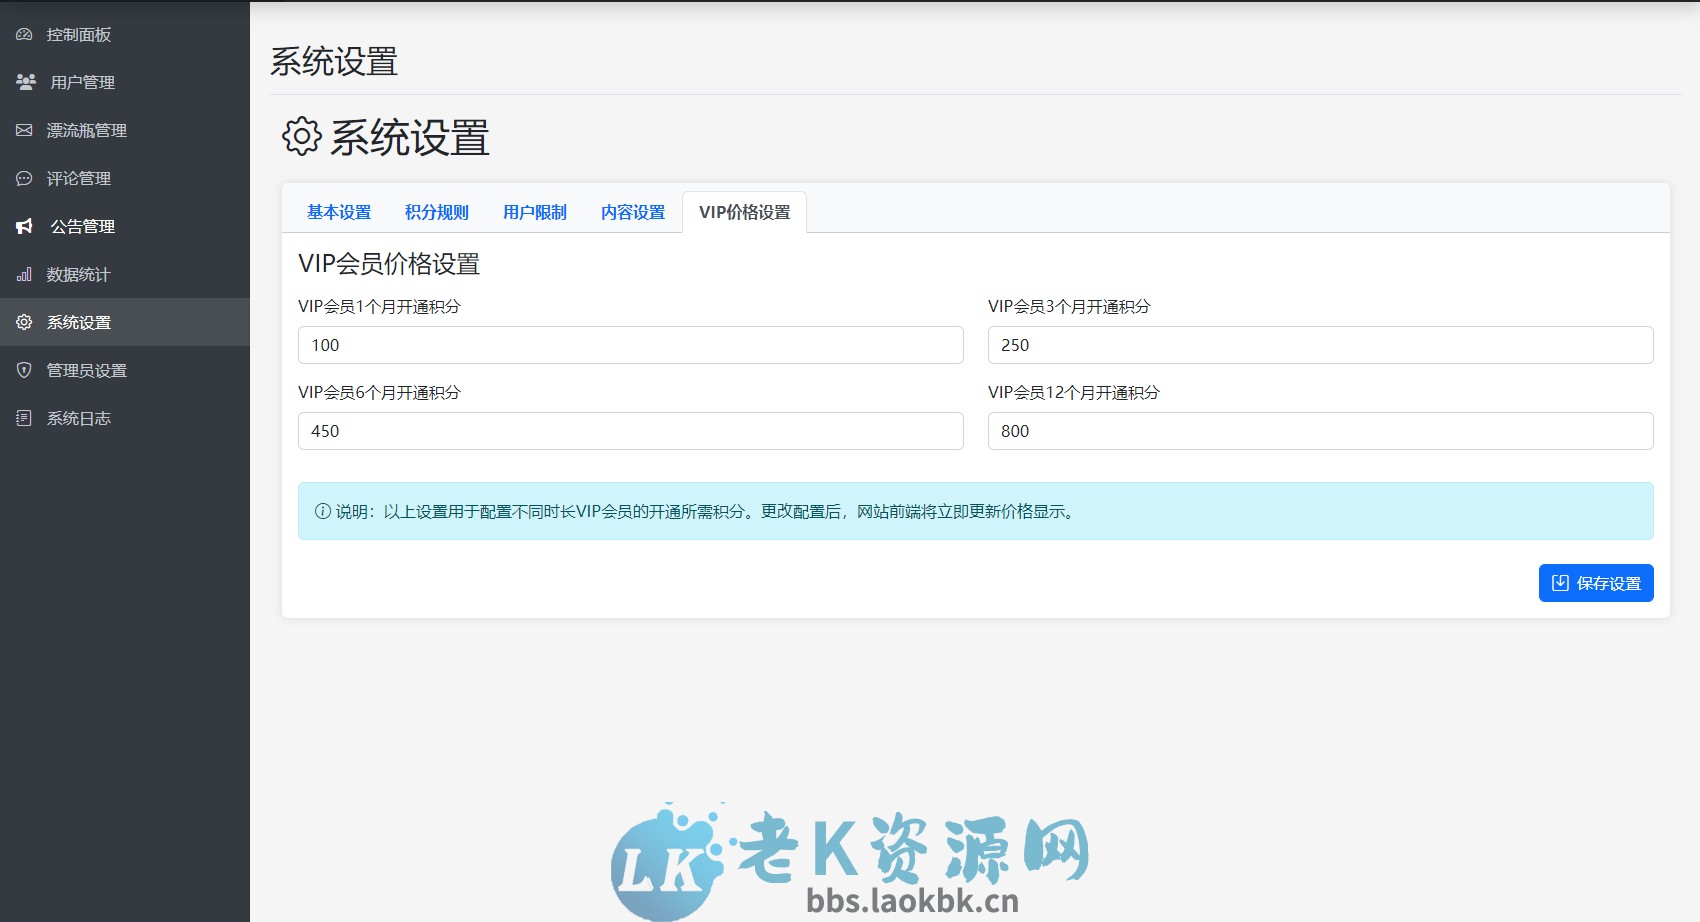Select the VIP价格设置 tab
The width and height of the screenshot is (1700, 922).
(744, 211)
